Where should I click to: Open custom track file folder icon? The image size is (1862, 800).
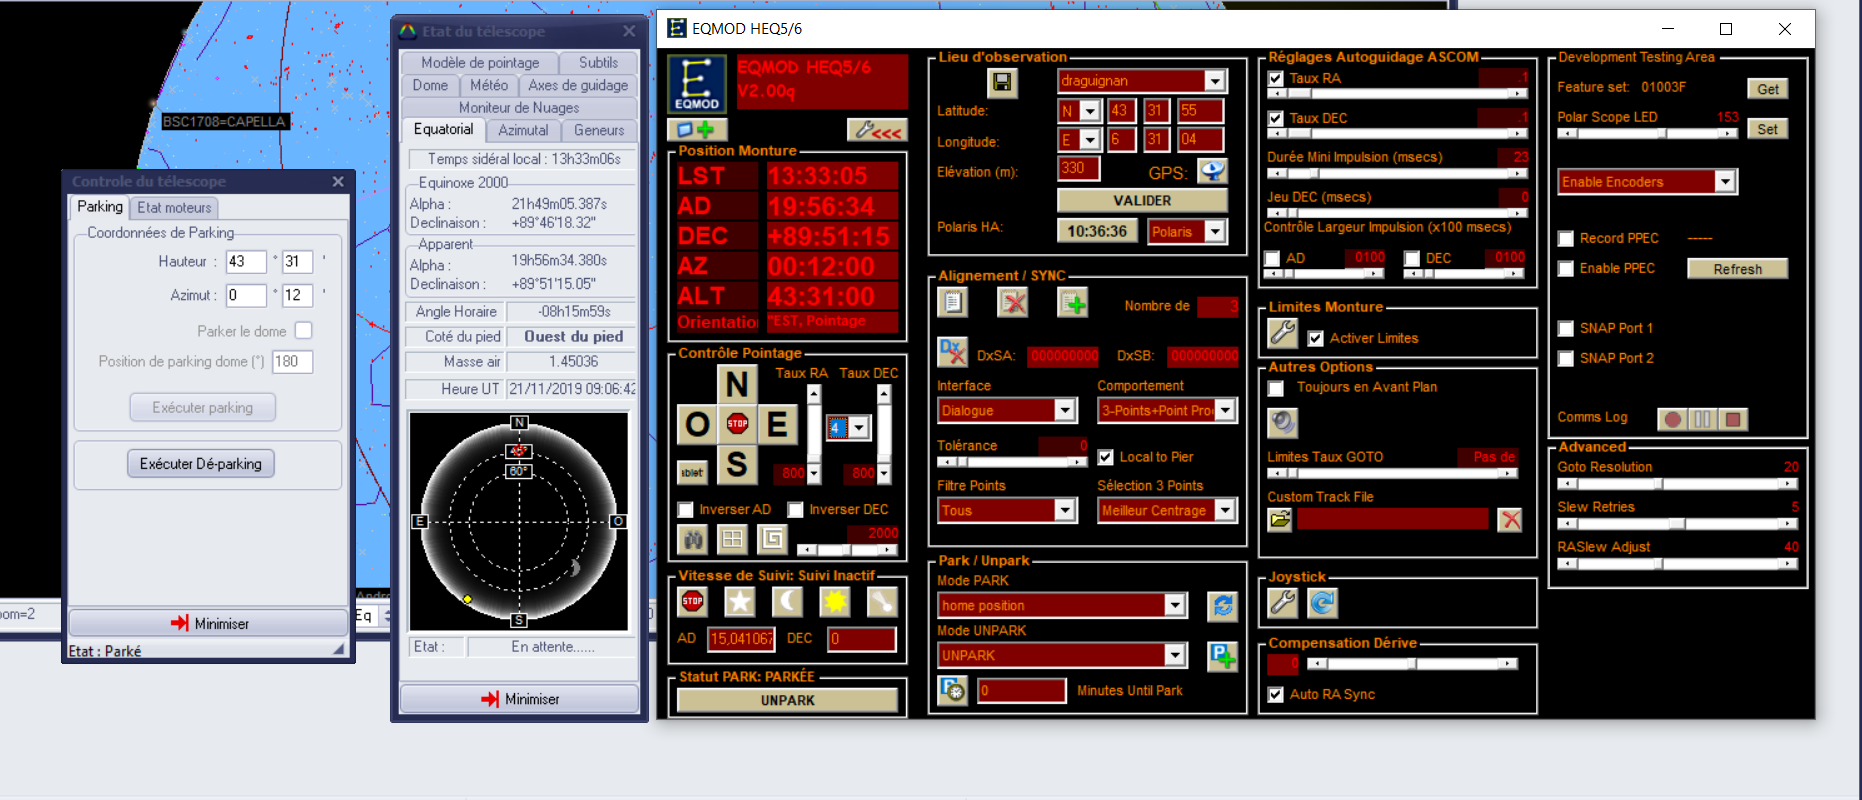tap(1280, 519)
